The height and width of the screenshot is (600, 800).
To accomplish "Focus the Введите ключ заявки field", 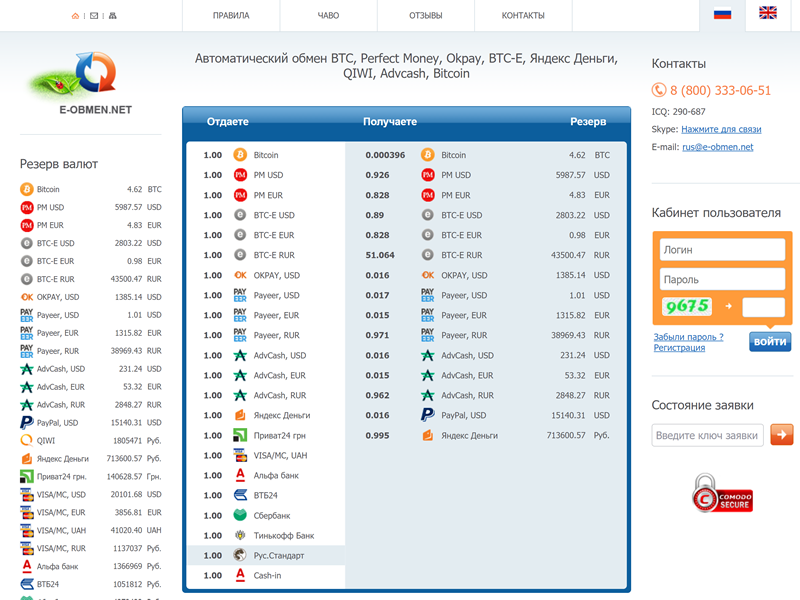I will [707, 435].
